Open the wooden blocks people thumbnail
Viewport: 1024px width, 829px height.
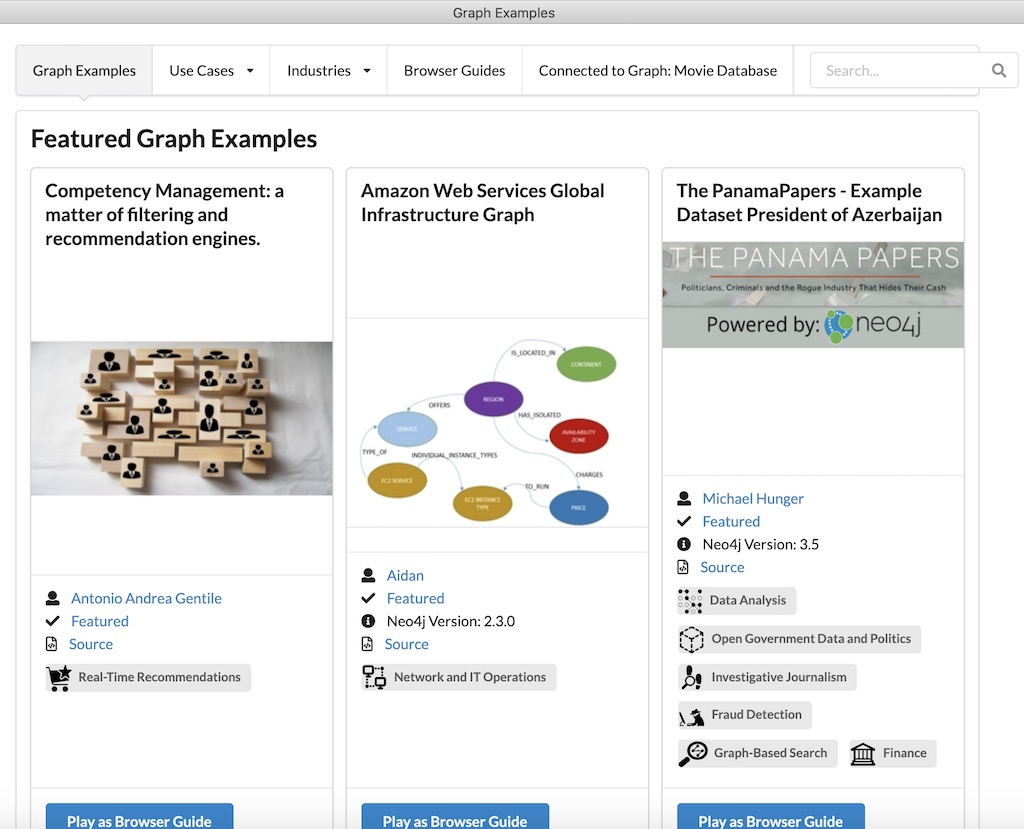coord(182,418)
